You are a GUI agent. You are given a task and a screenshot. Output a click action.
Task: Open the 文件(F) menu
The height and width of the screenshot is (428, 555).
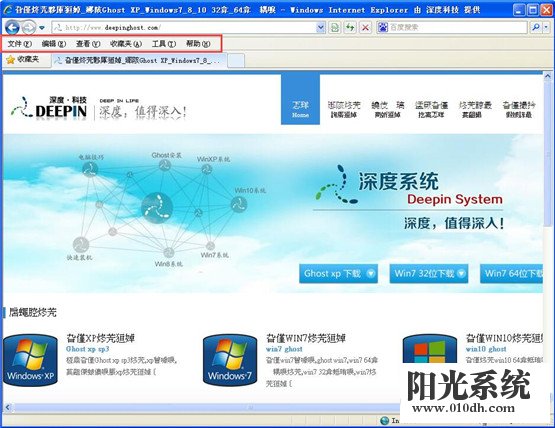click(19, 44)
